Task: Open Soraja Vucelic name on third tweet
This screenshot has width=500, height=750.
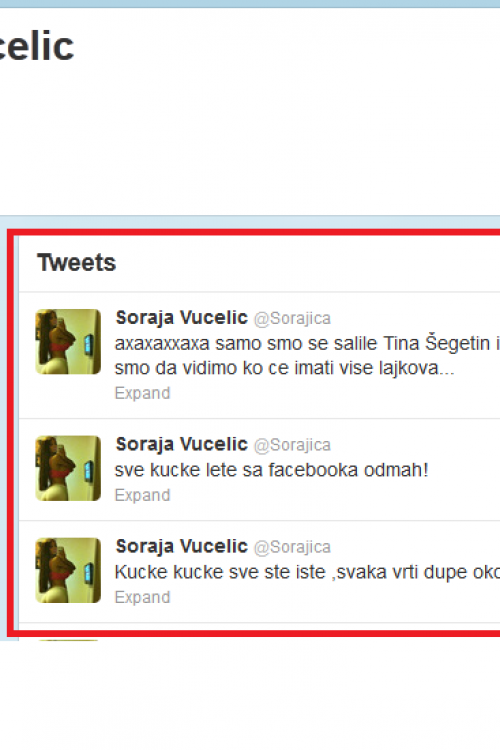Action: [x=181, y=546]
